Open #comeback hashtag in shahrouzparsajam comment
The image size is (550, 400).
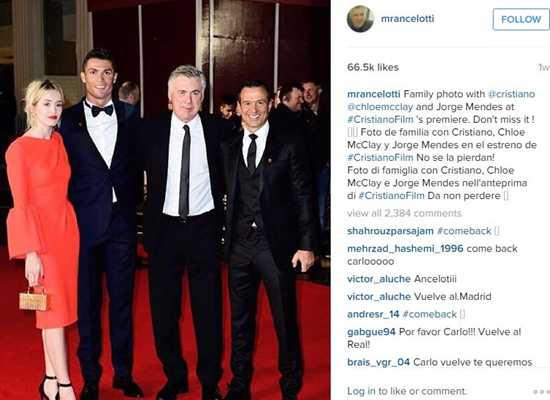[464, 231]
